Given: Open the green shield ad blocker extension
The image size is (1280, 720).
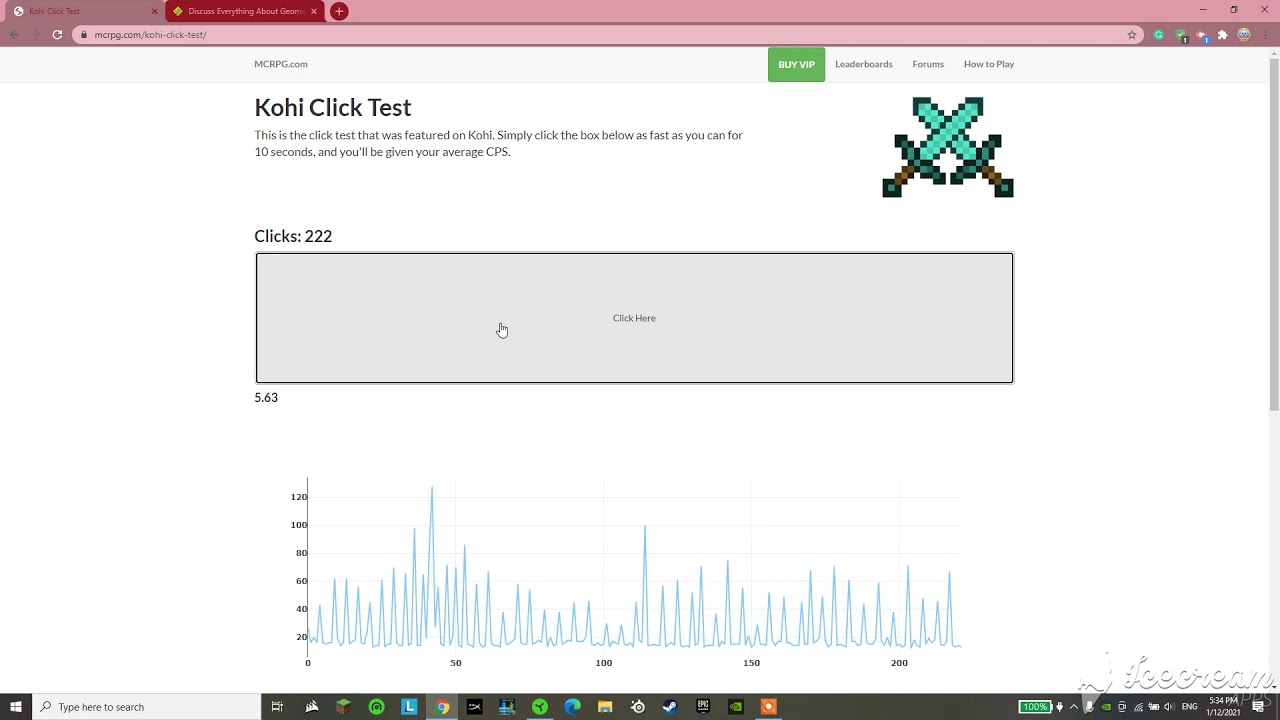Looking at the screenshot, I should (1181, 35).
